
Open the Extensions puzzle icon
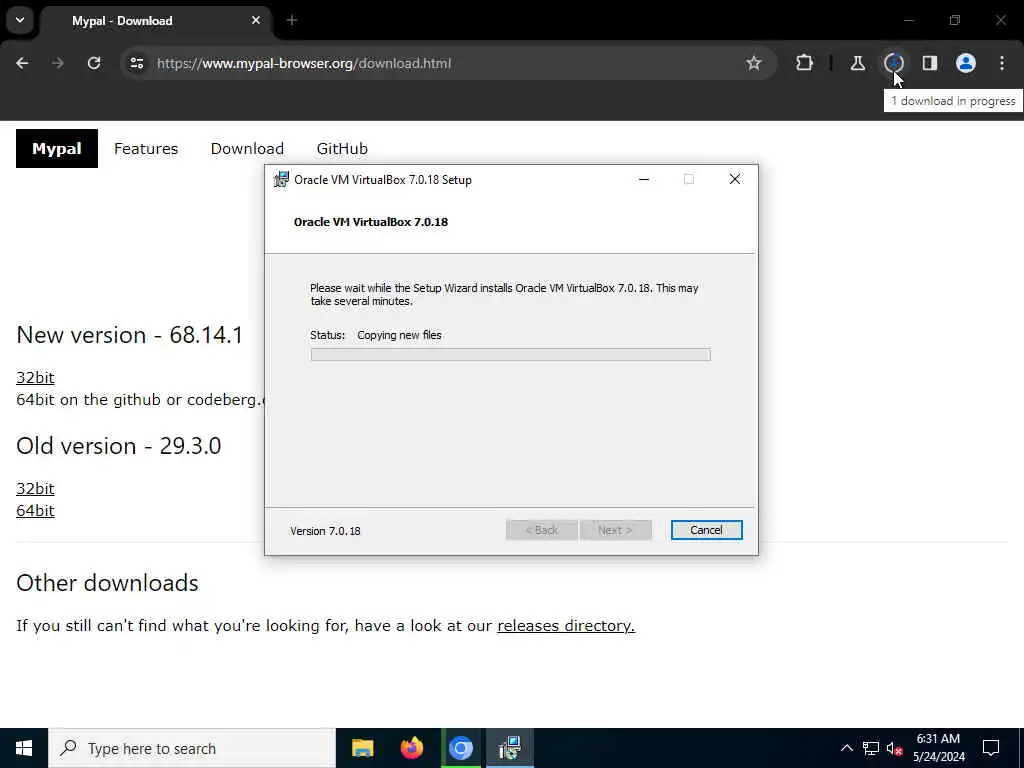pos(805,63)
